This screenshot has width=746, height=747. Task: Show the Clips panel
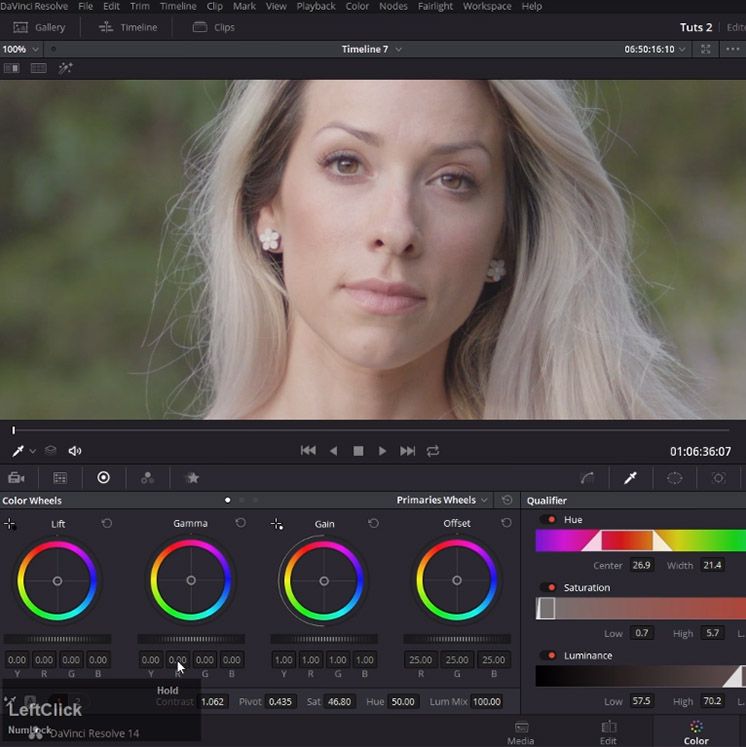click(x=213, y=27)
